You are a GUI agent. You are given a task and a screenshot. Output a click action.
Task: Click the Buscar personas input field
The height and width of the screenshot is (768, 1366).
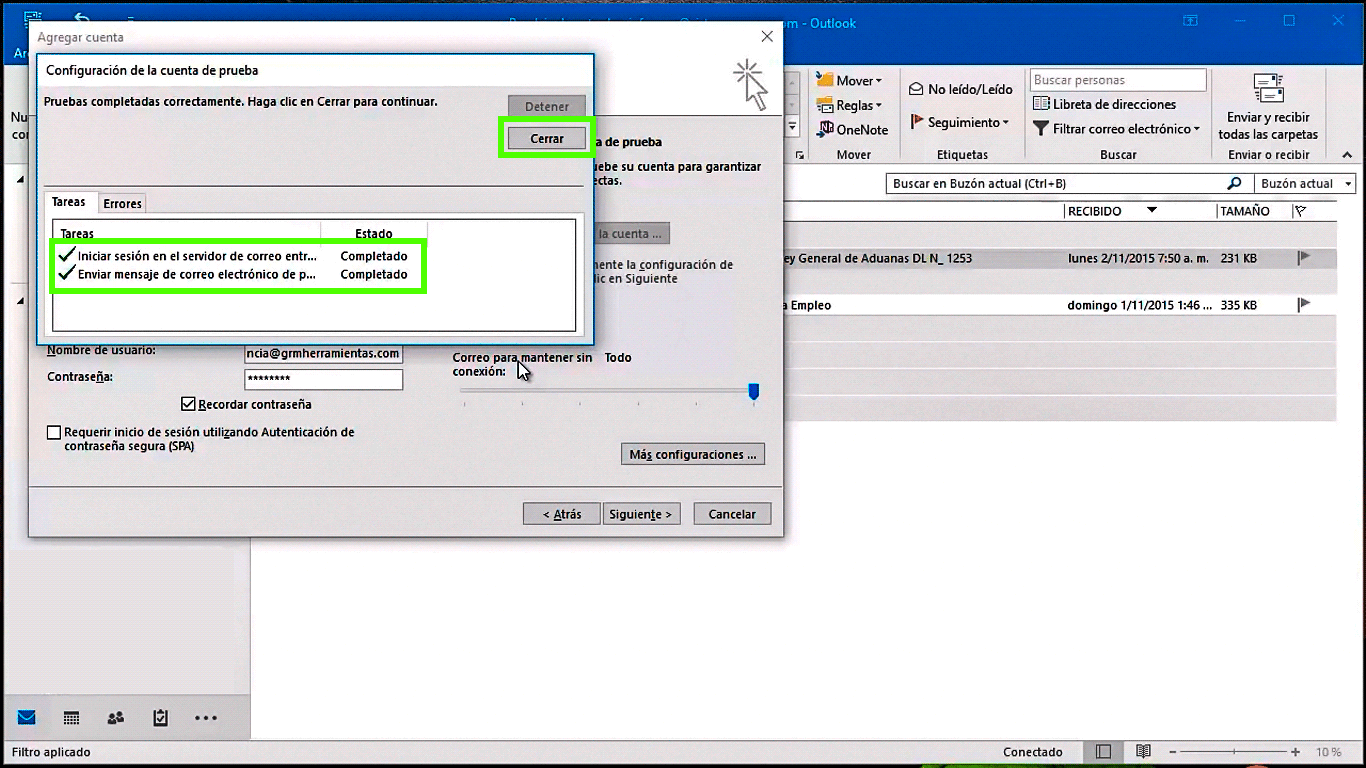(1117, 80)
